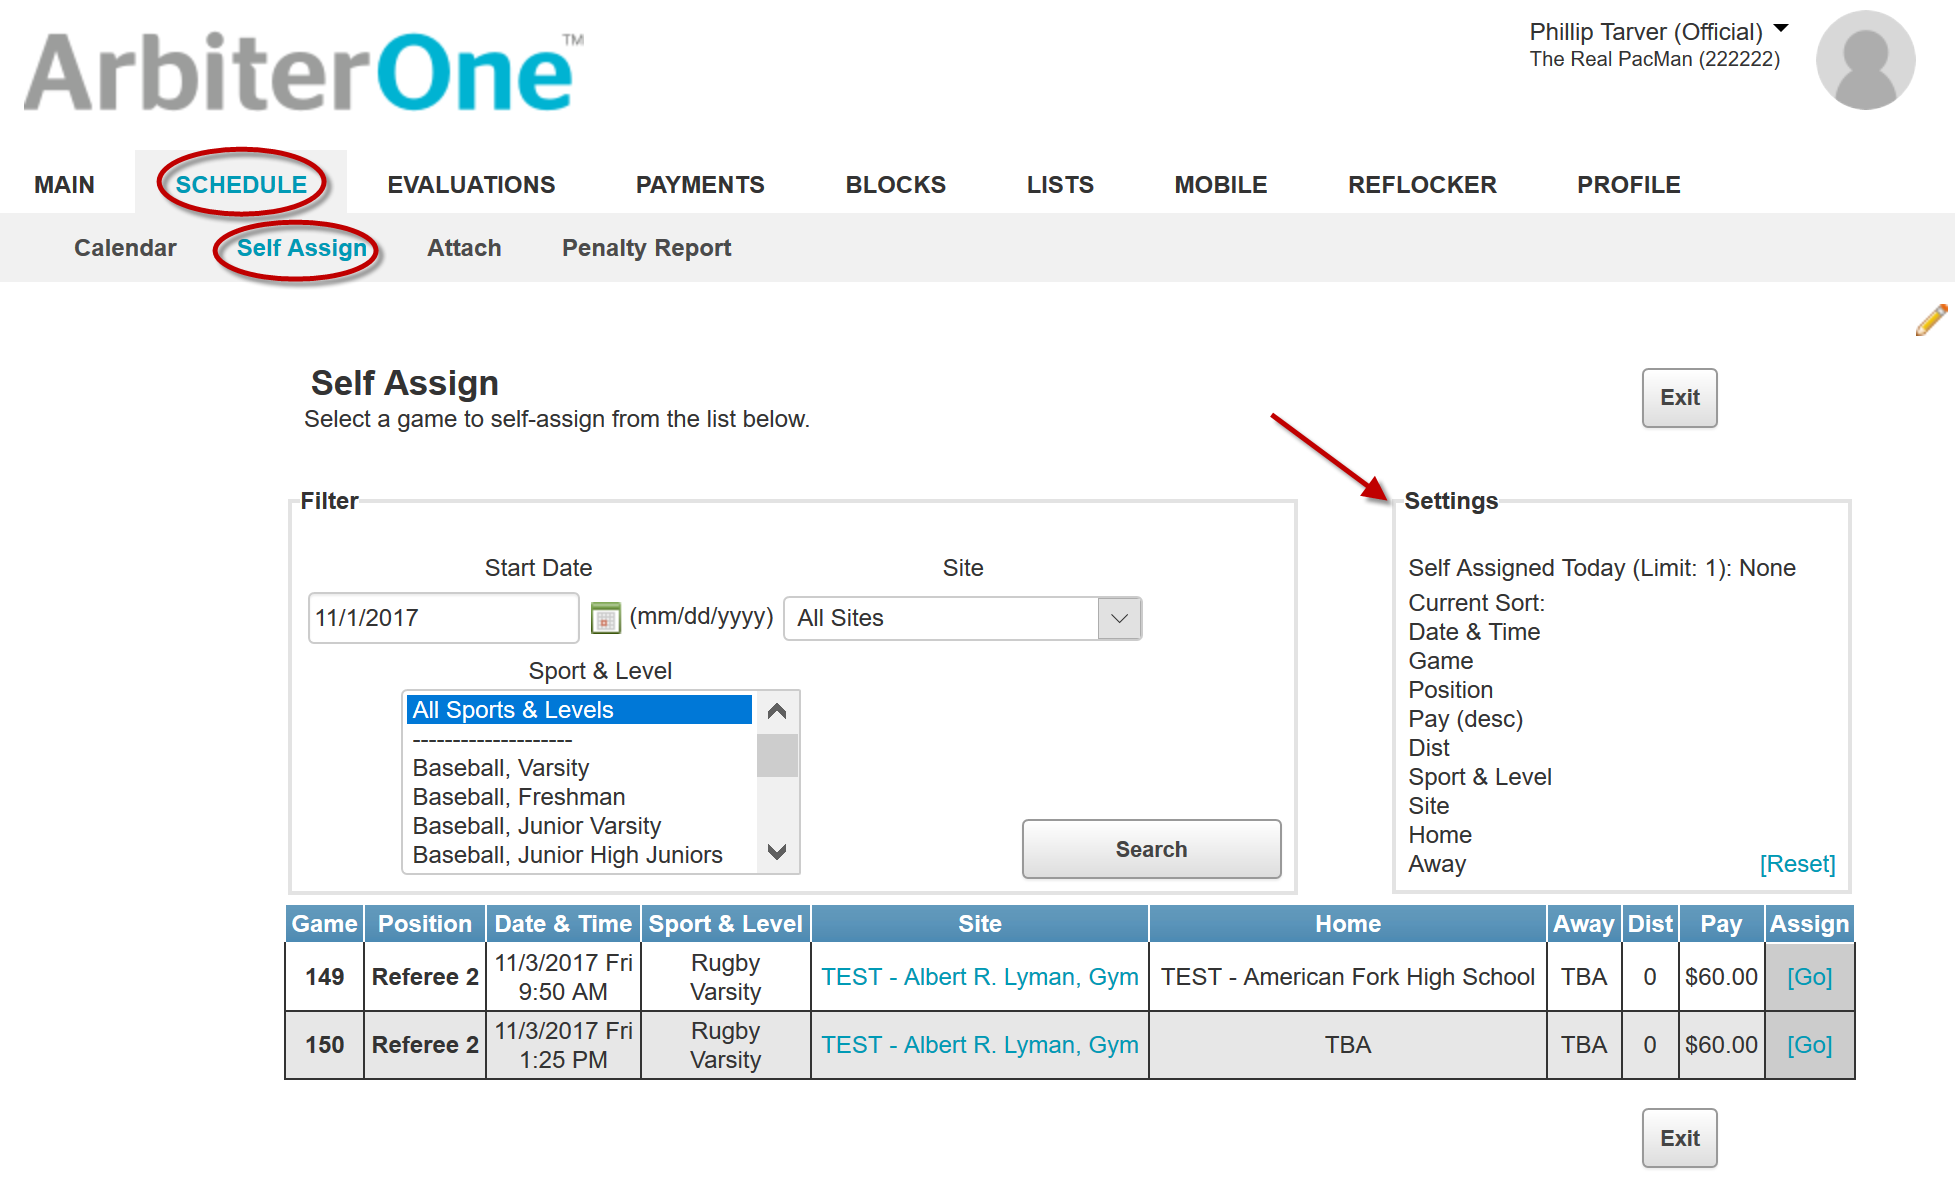
Task: Click the Sport & Level list down arrow
Action: click(x=777, y=852)
